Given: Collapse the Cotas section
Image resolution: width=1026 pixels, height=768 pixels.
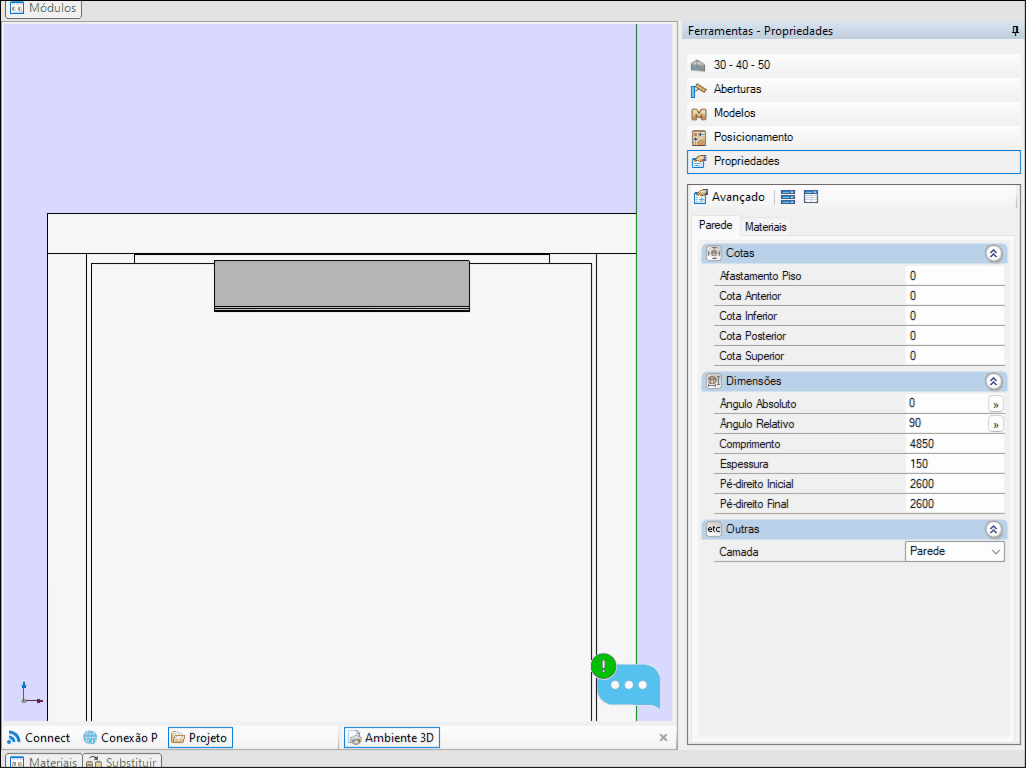Looking at the screenshot, I should [993, 254].
